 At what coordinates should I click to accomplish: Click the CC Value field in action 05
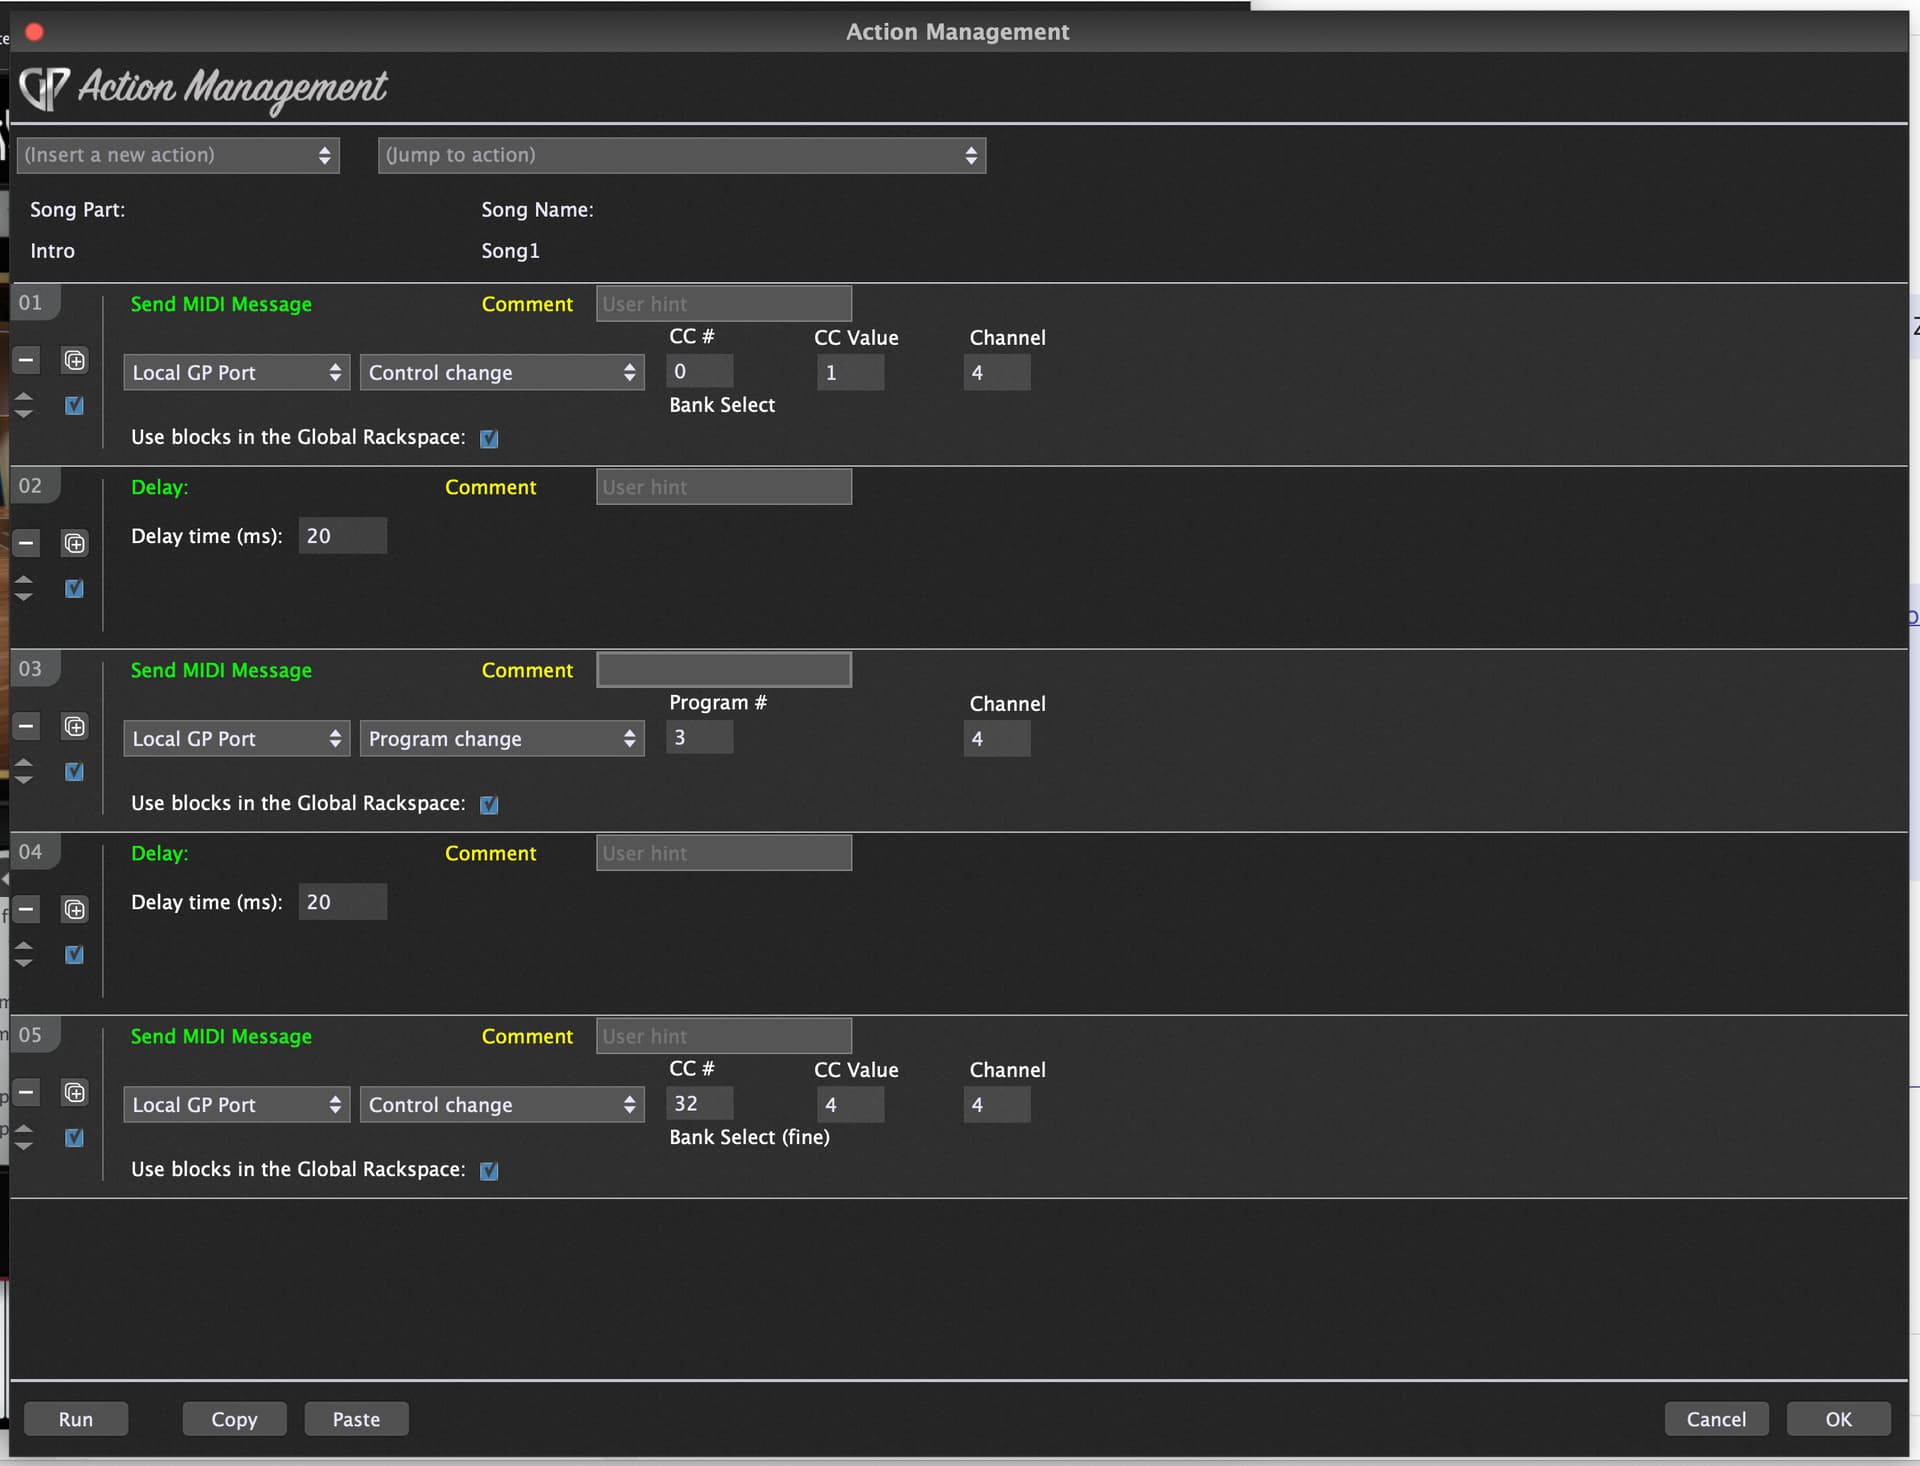[849, 1105]
